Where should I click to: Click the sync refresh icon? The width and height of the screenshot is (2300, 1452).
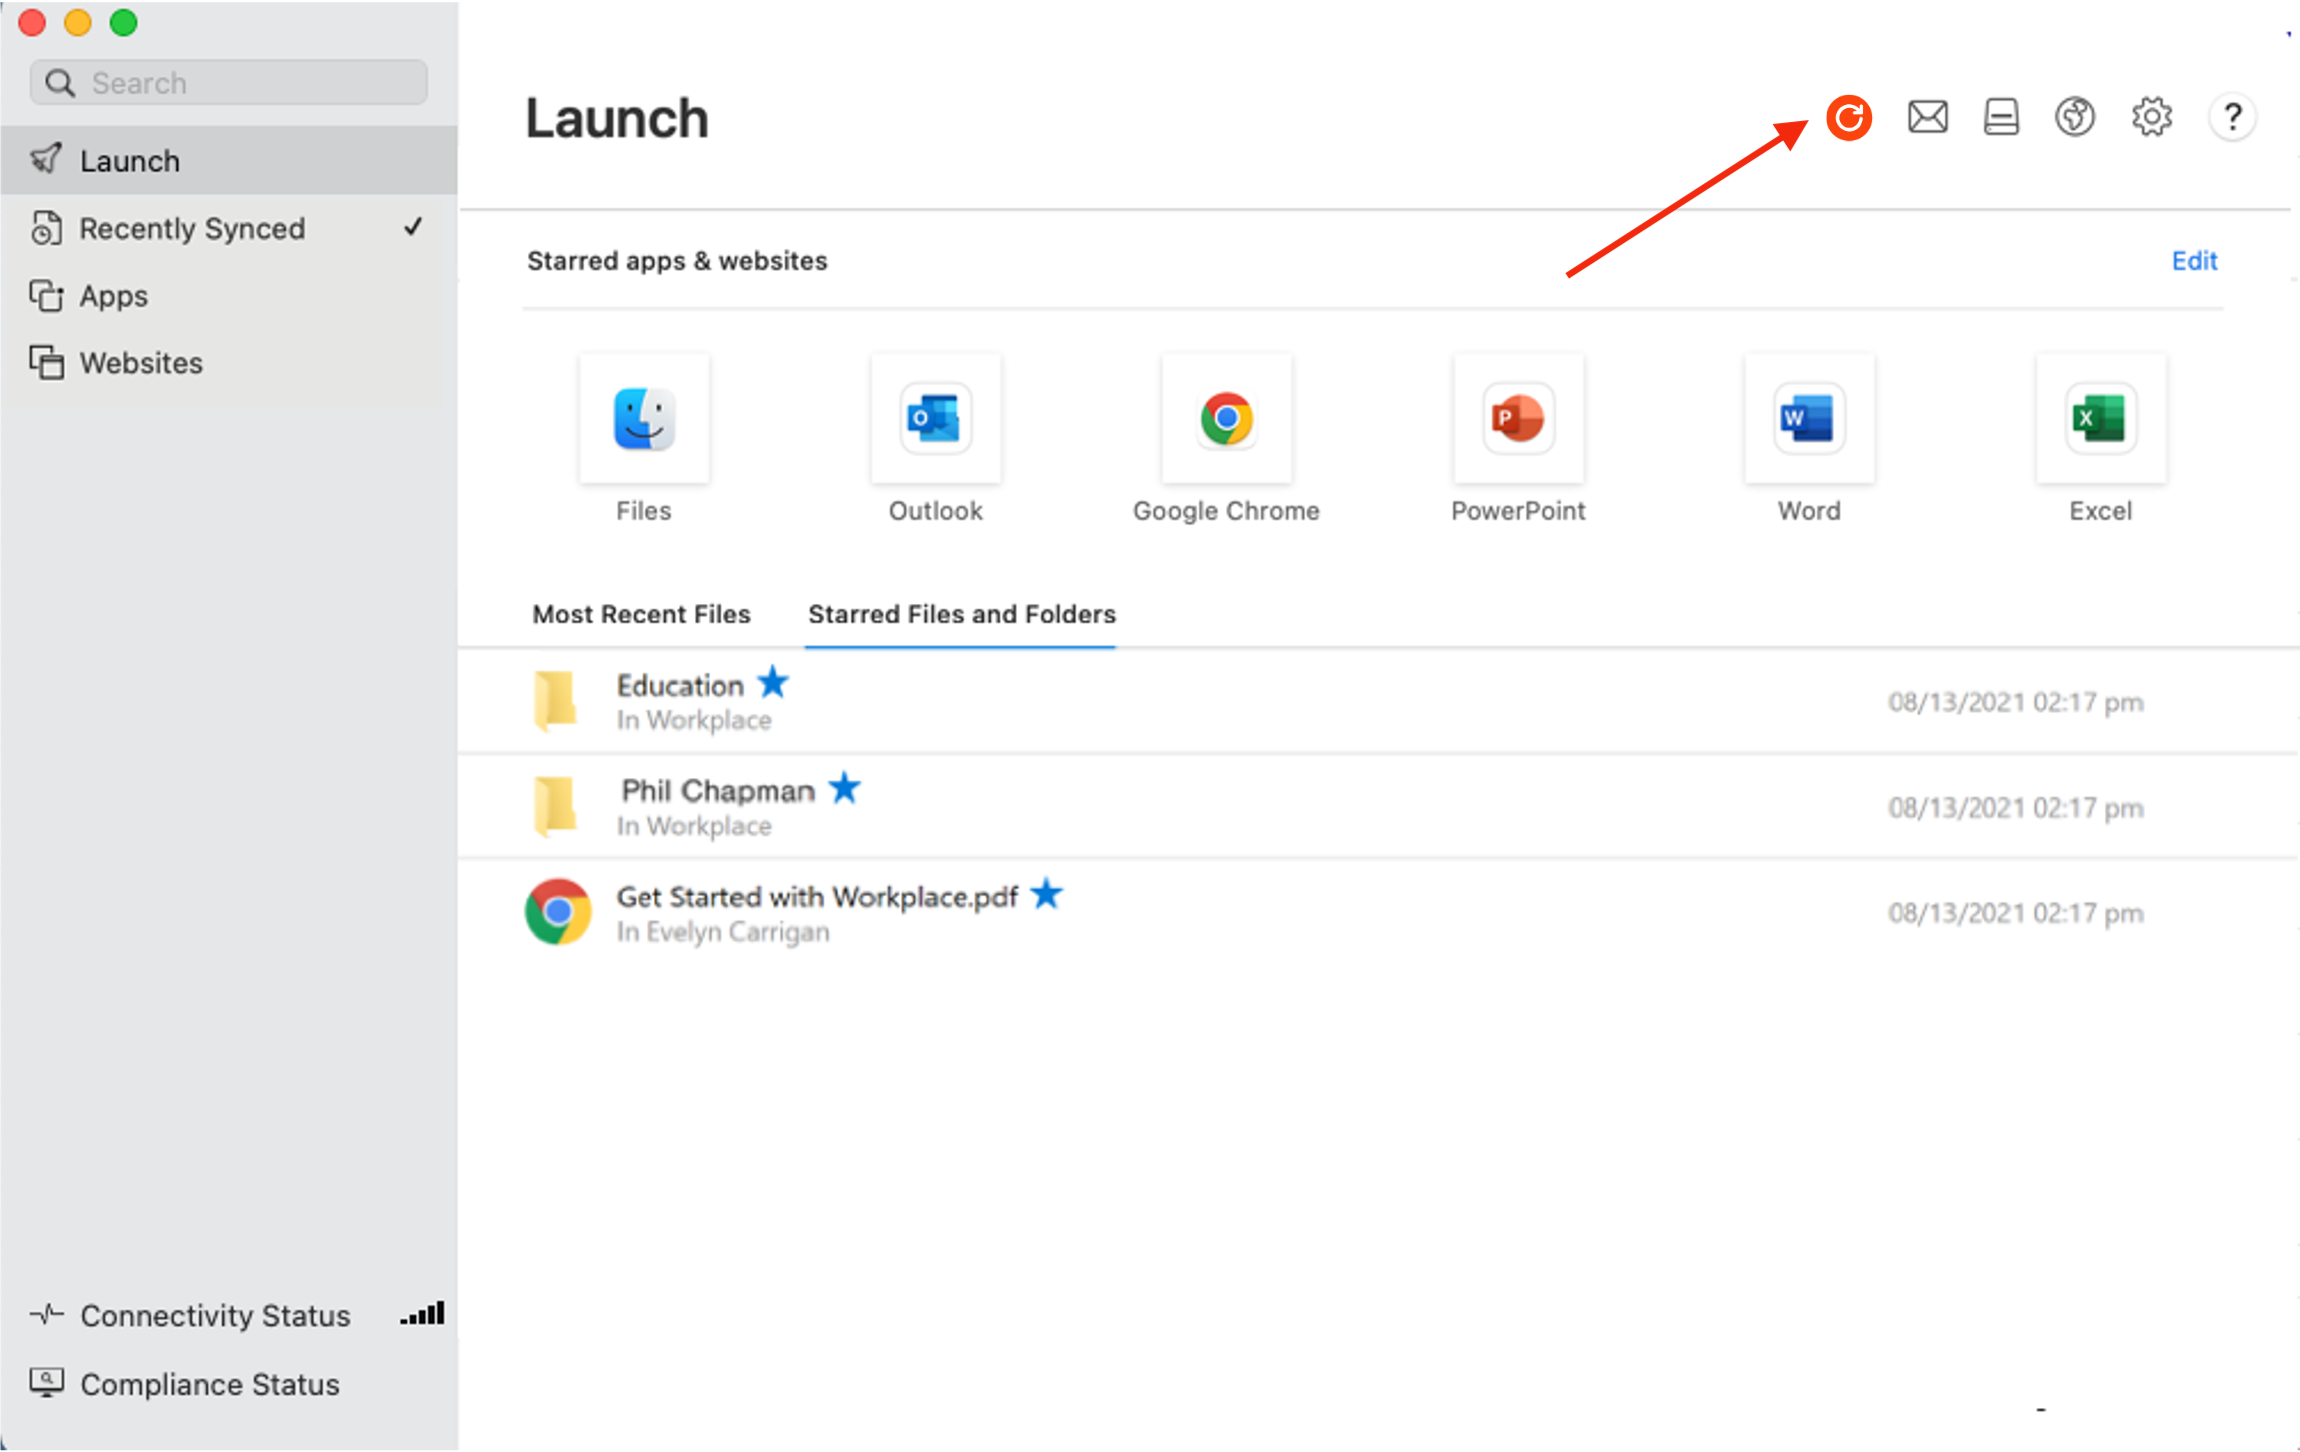pos(1849,117)
